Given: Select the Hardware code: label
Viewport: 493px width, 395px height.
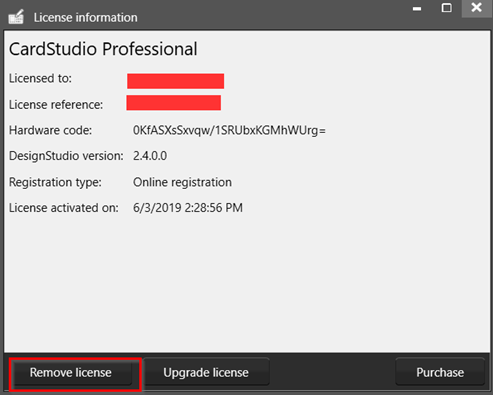Looking at the screenshot, I should coord(50,130).
